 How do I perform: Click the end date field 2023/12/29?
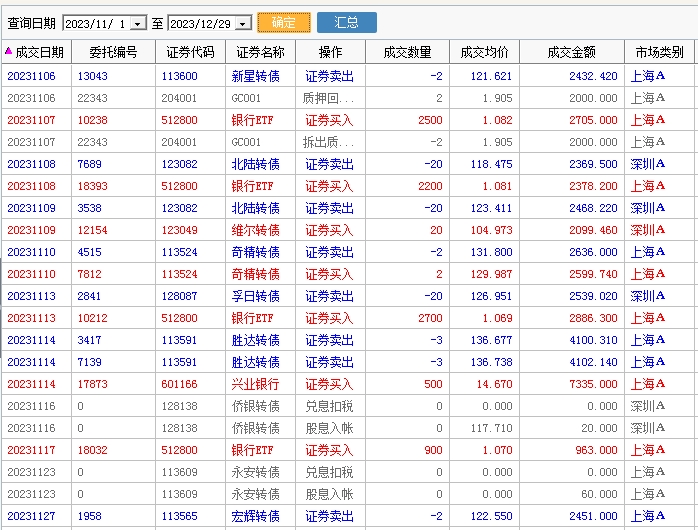tap(201, 23)
